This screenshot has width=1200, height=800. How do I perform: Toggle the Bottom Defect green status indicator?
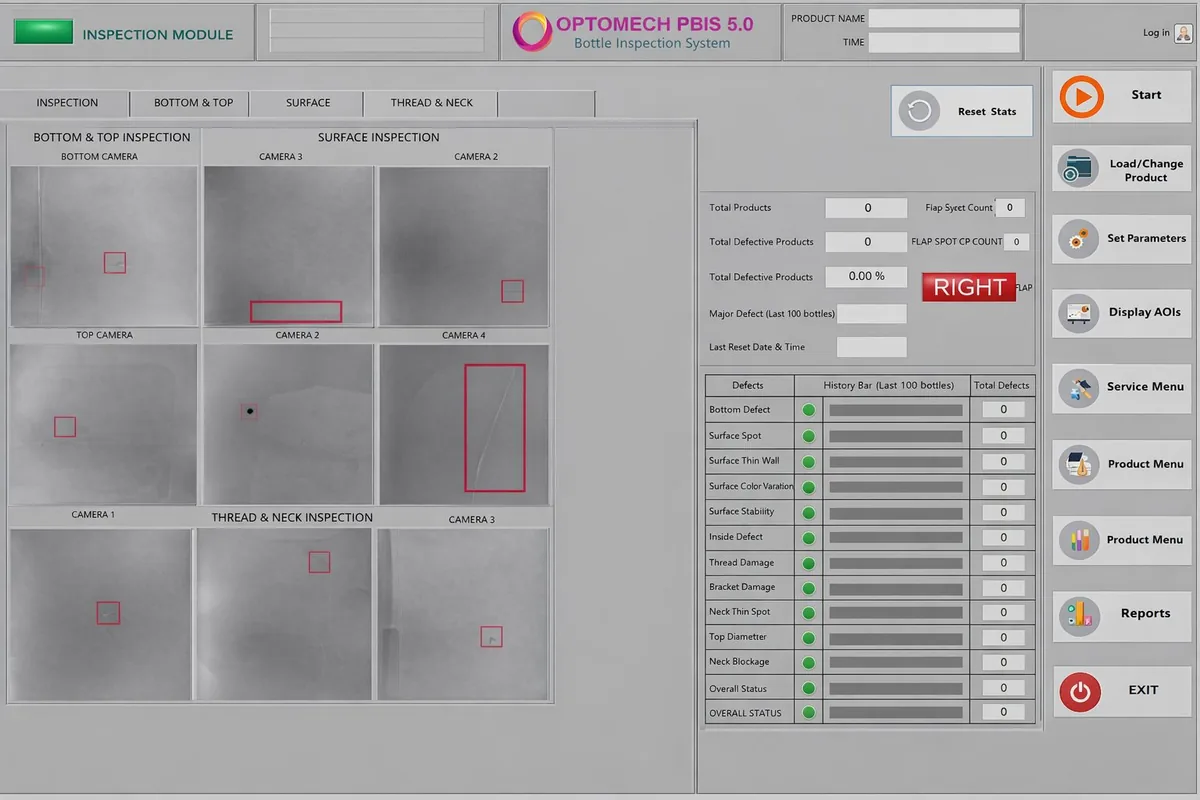point(808,410)
